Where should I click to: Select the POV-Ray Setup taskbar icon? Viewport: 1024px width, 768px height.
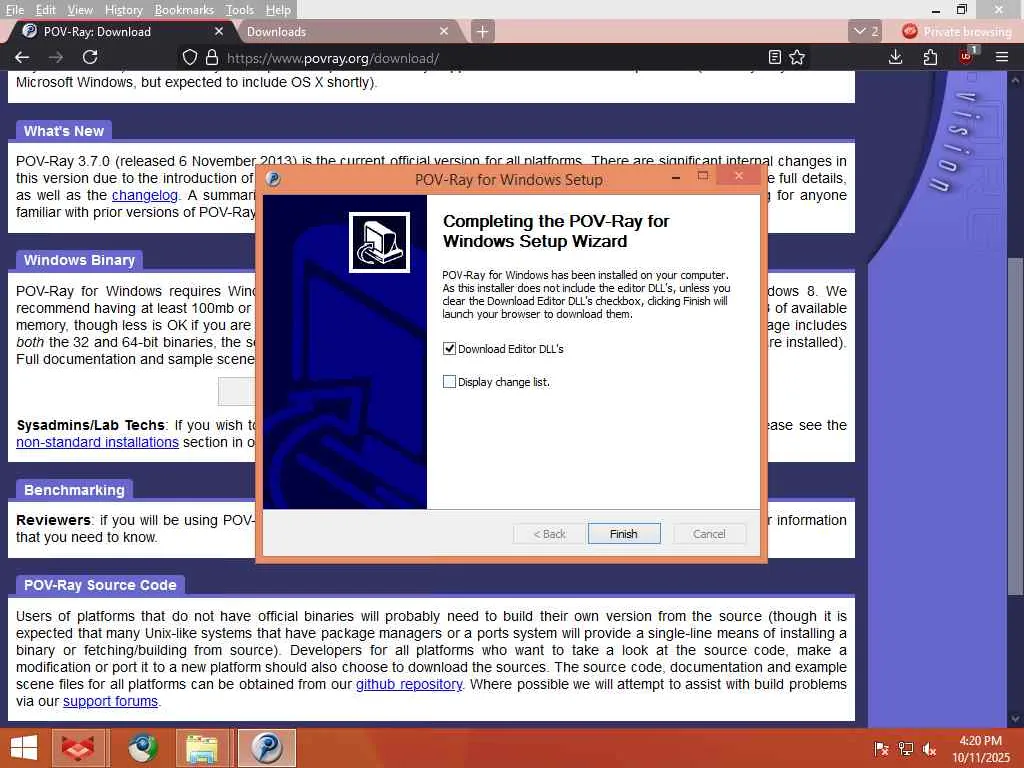click(x=266, y=748)
